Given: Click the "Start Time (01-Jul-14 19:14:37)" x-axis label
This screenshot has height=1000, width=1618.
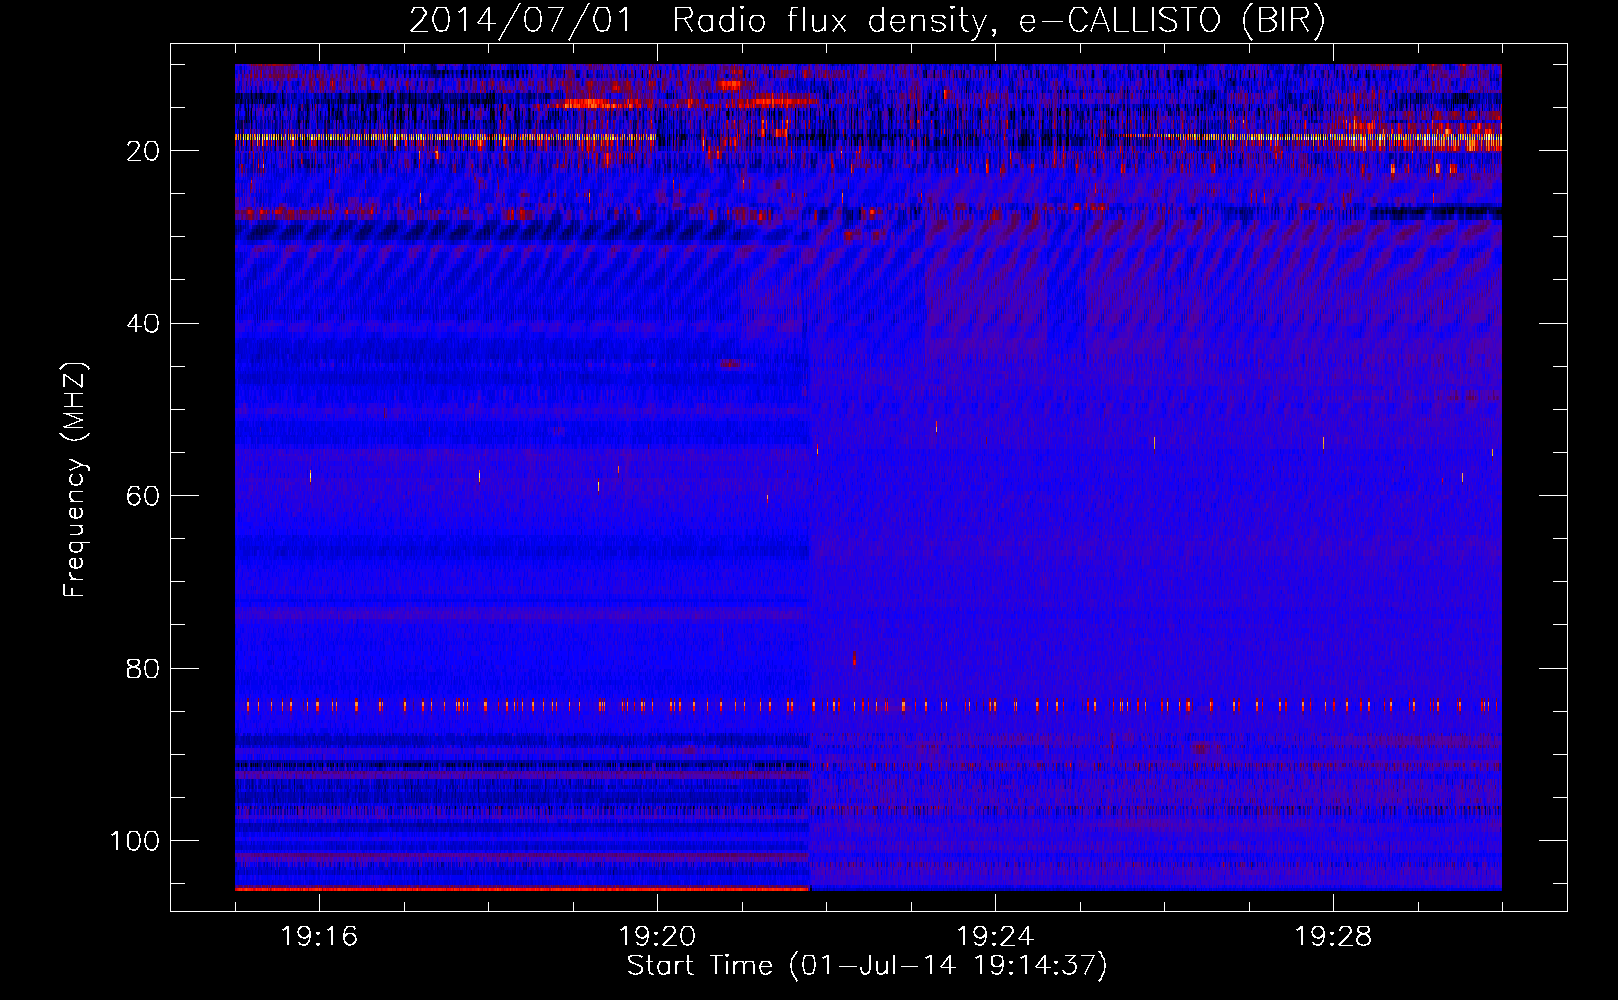Looking at the screenshot, I should click(x=867, y=966).
